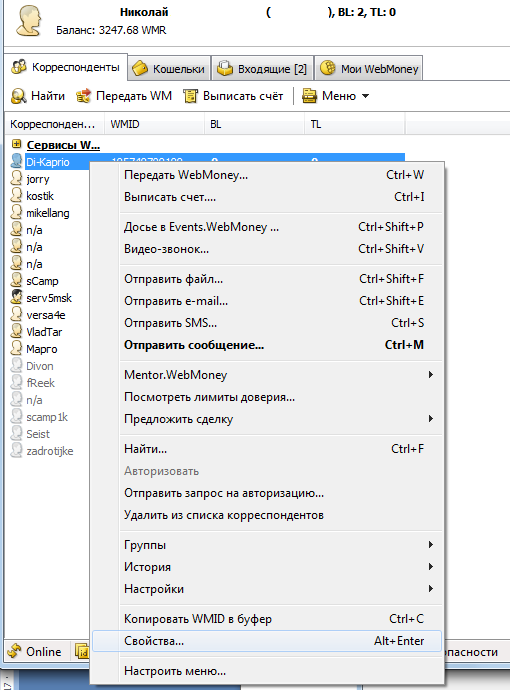Click the Найти magnifier icon in toolbar
510x690 pixels.
(x=18, y=96)
